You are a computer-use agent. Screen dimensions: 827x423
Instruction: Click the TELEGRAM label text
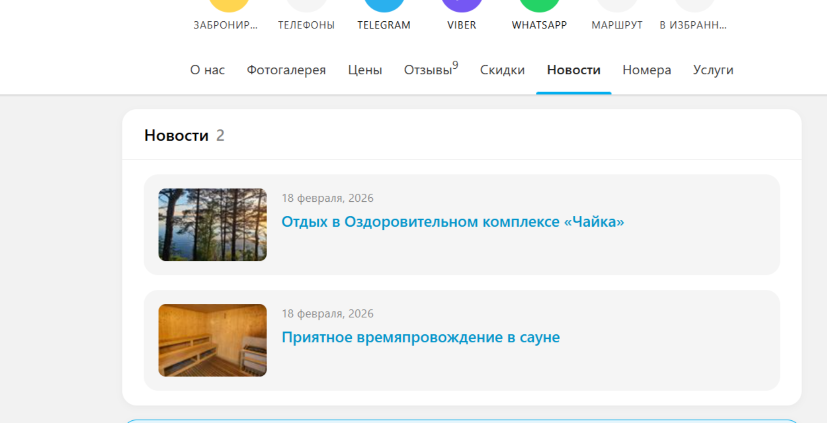pos(384,25)
